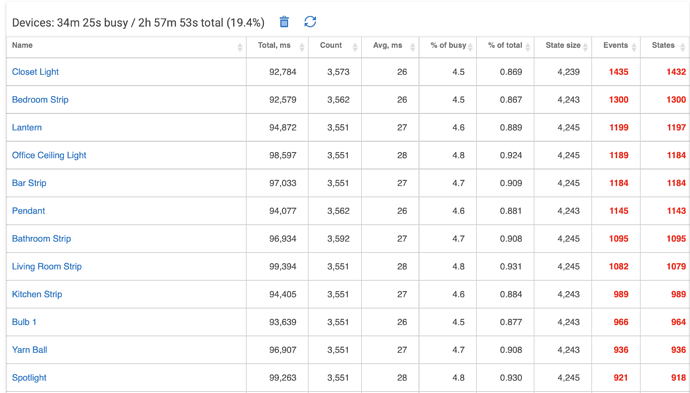Sort by States column arrows

(683, 47)
